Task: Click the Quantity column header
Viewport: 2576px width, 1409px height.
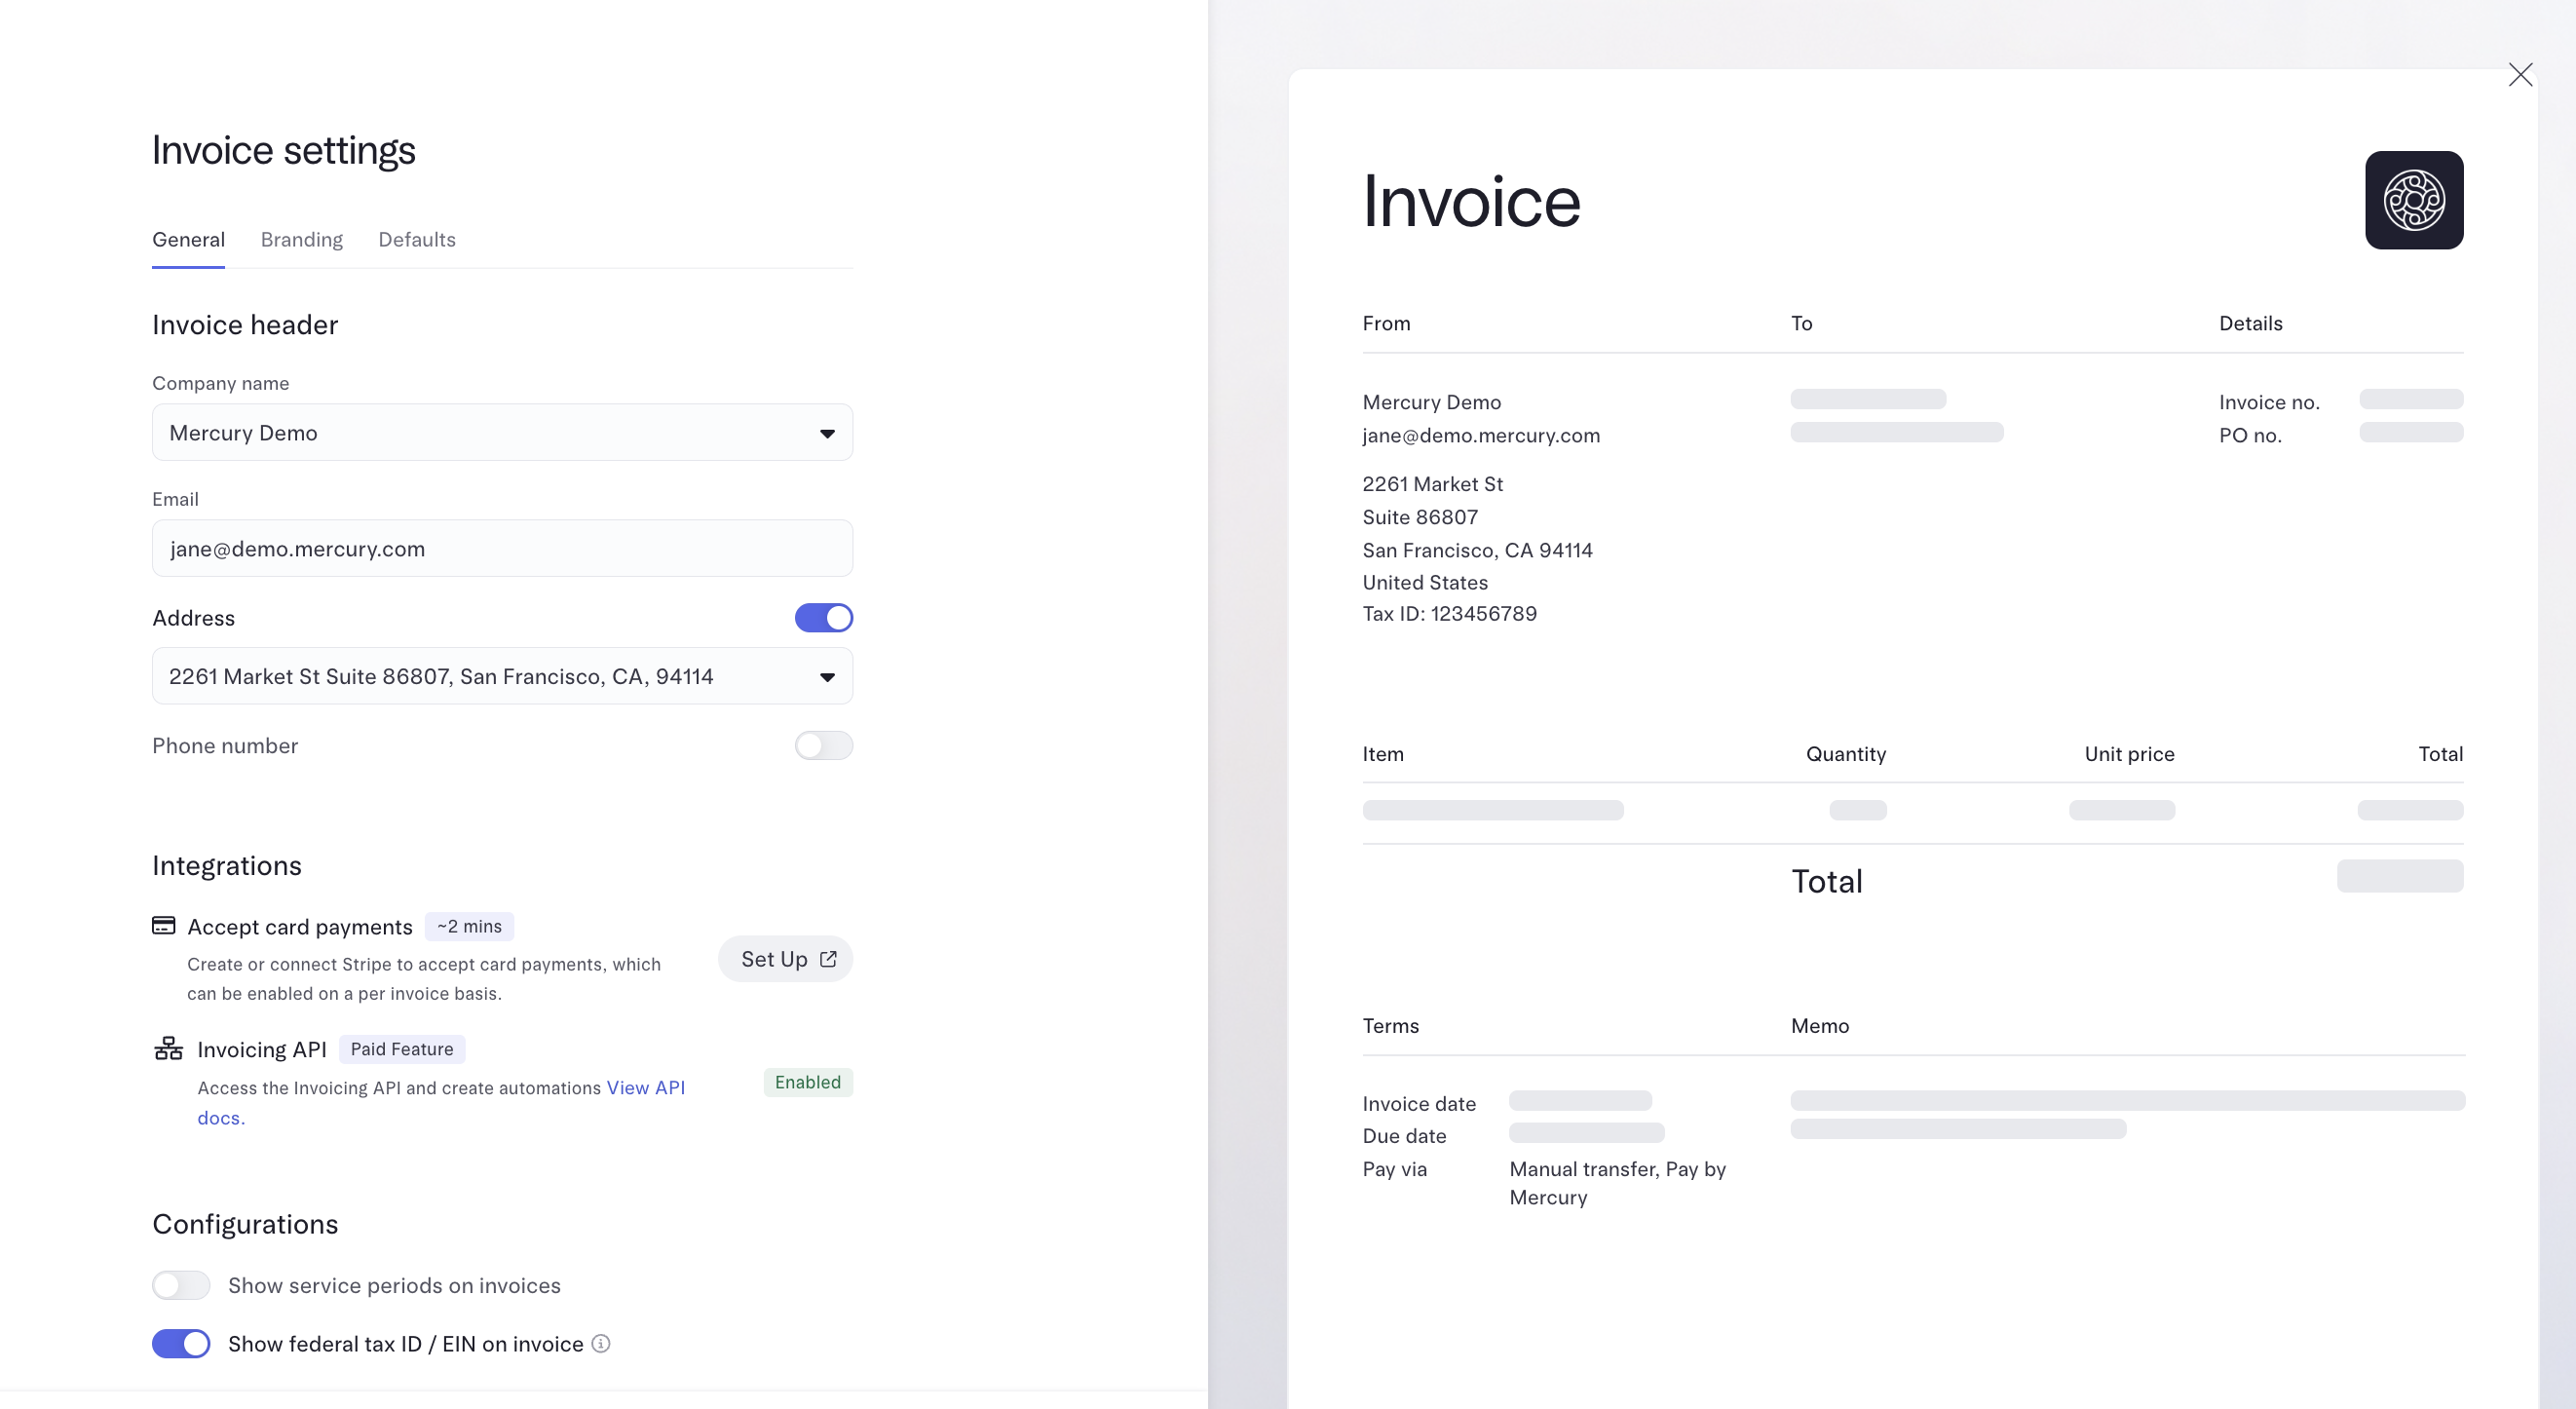Action: point(1846,754)
